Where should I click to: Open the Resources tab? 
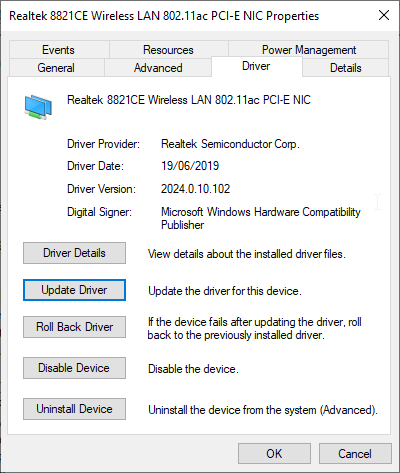(168, 50)
